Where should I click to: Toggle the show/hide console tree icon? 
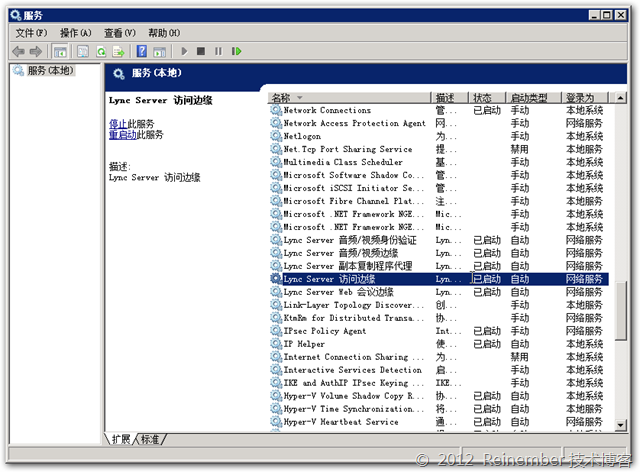pos(60,51)
